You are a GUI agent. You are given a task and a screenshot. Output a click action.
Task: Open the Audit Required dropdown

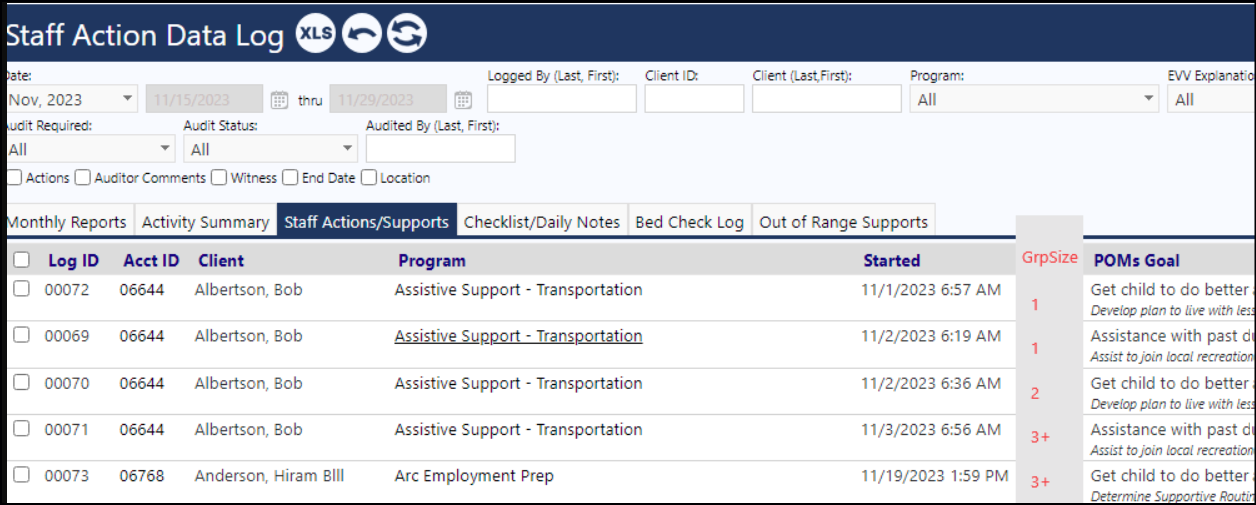[x=87, y=149]
